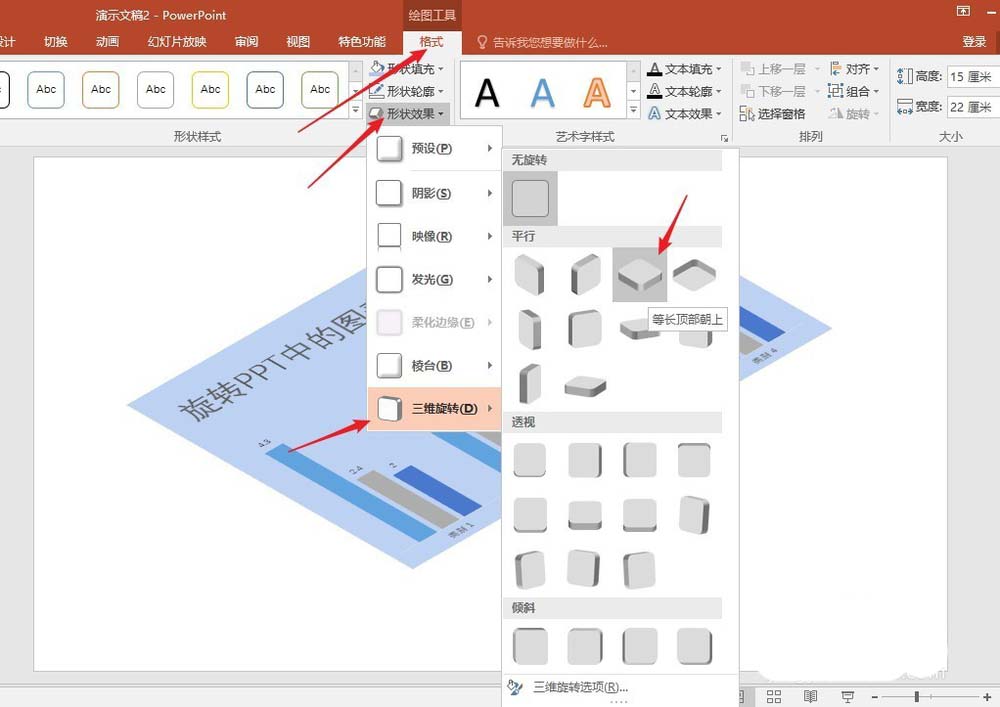Viewport: 1000px width, 707px height.
Task: Open the Bevel effect submenu
Action: 434,365
